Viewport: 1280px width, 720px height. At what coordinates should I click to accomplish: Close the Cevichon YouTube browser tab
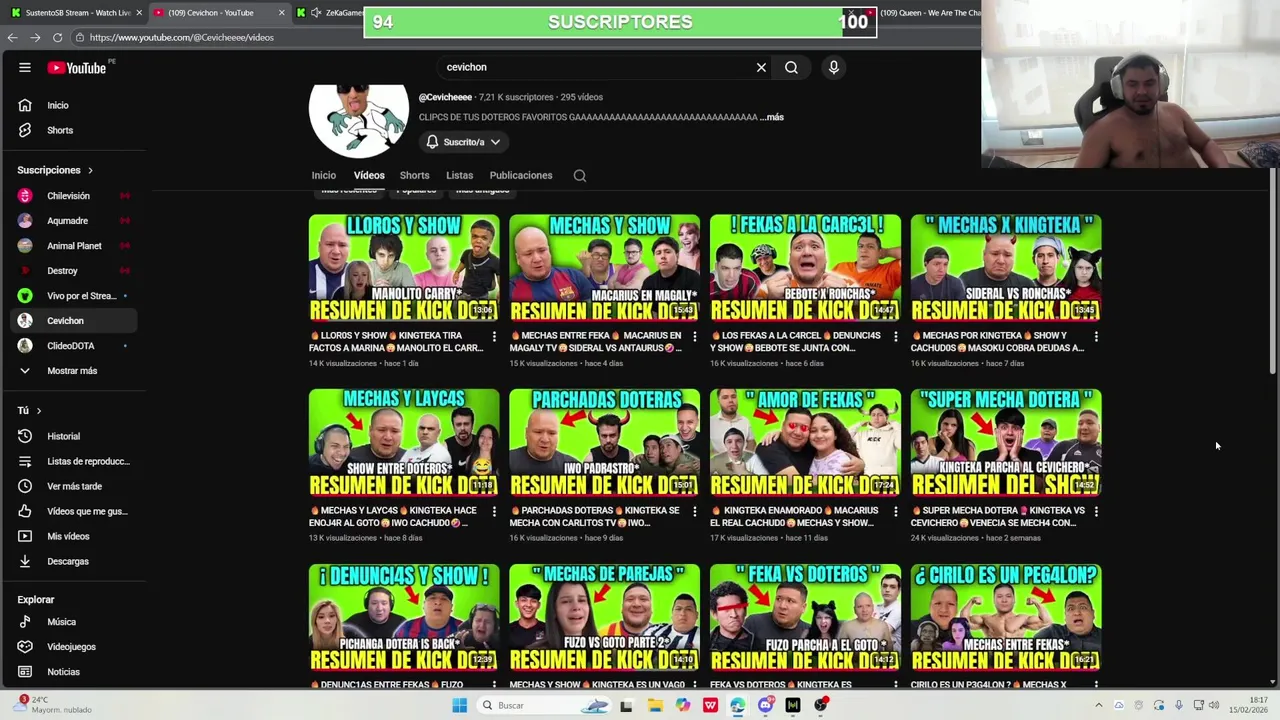(281, 13)
